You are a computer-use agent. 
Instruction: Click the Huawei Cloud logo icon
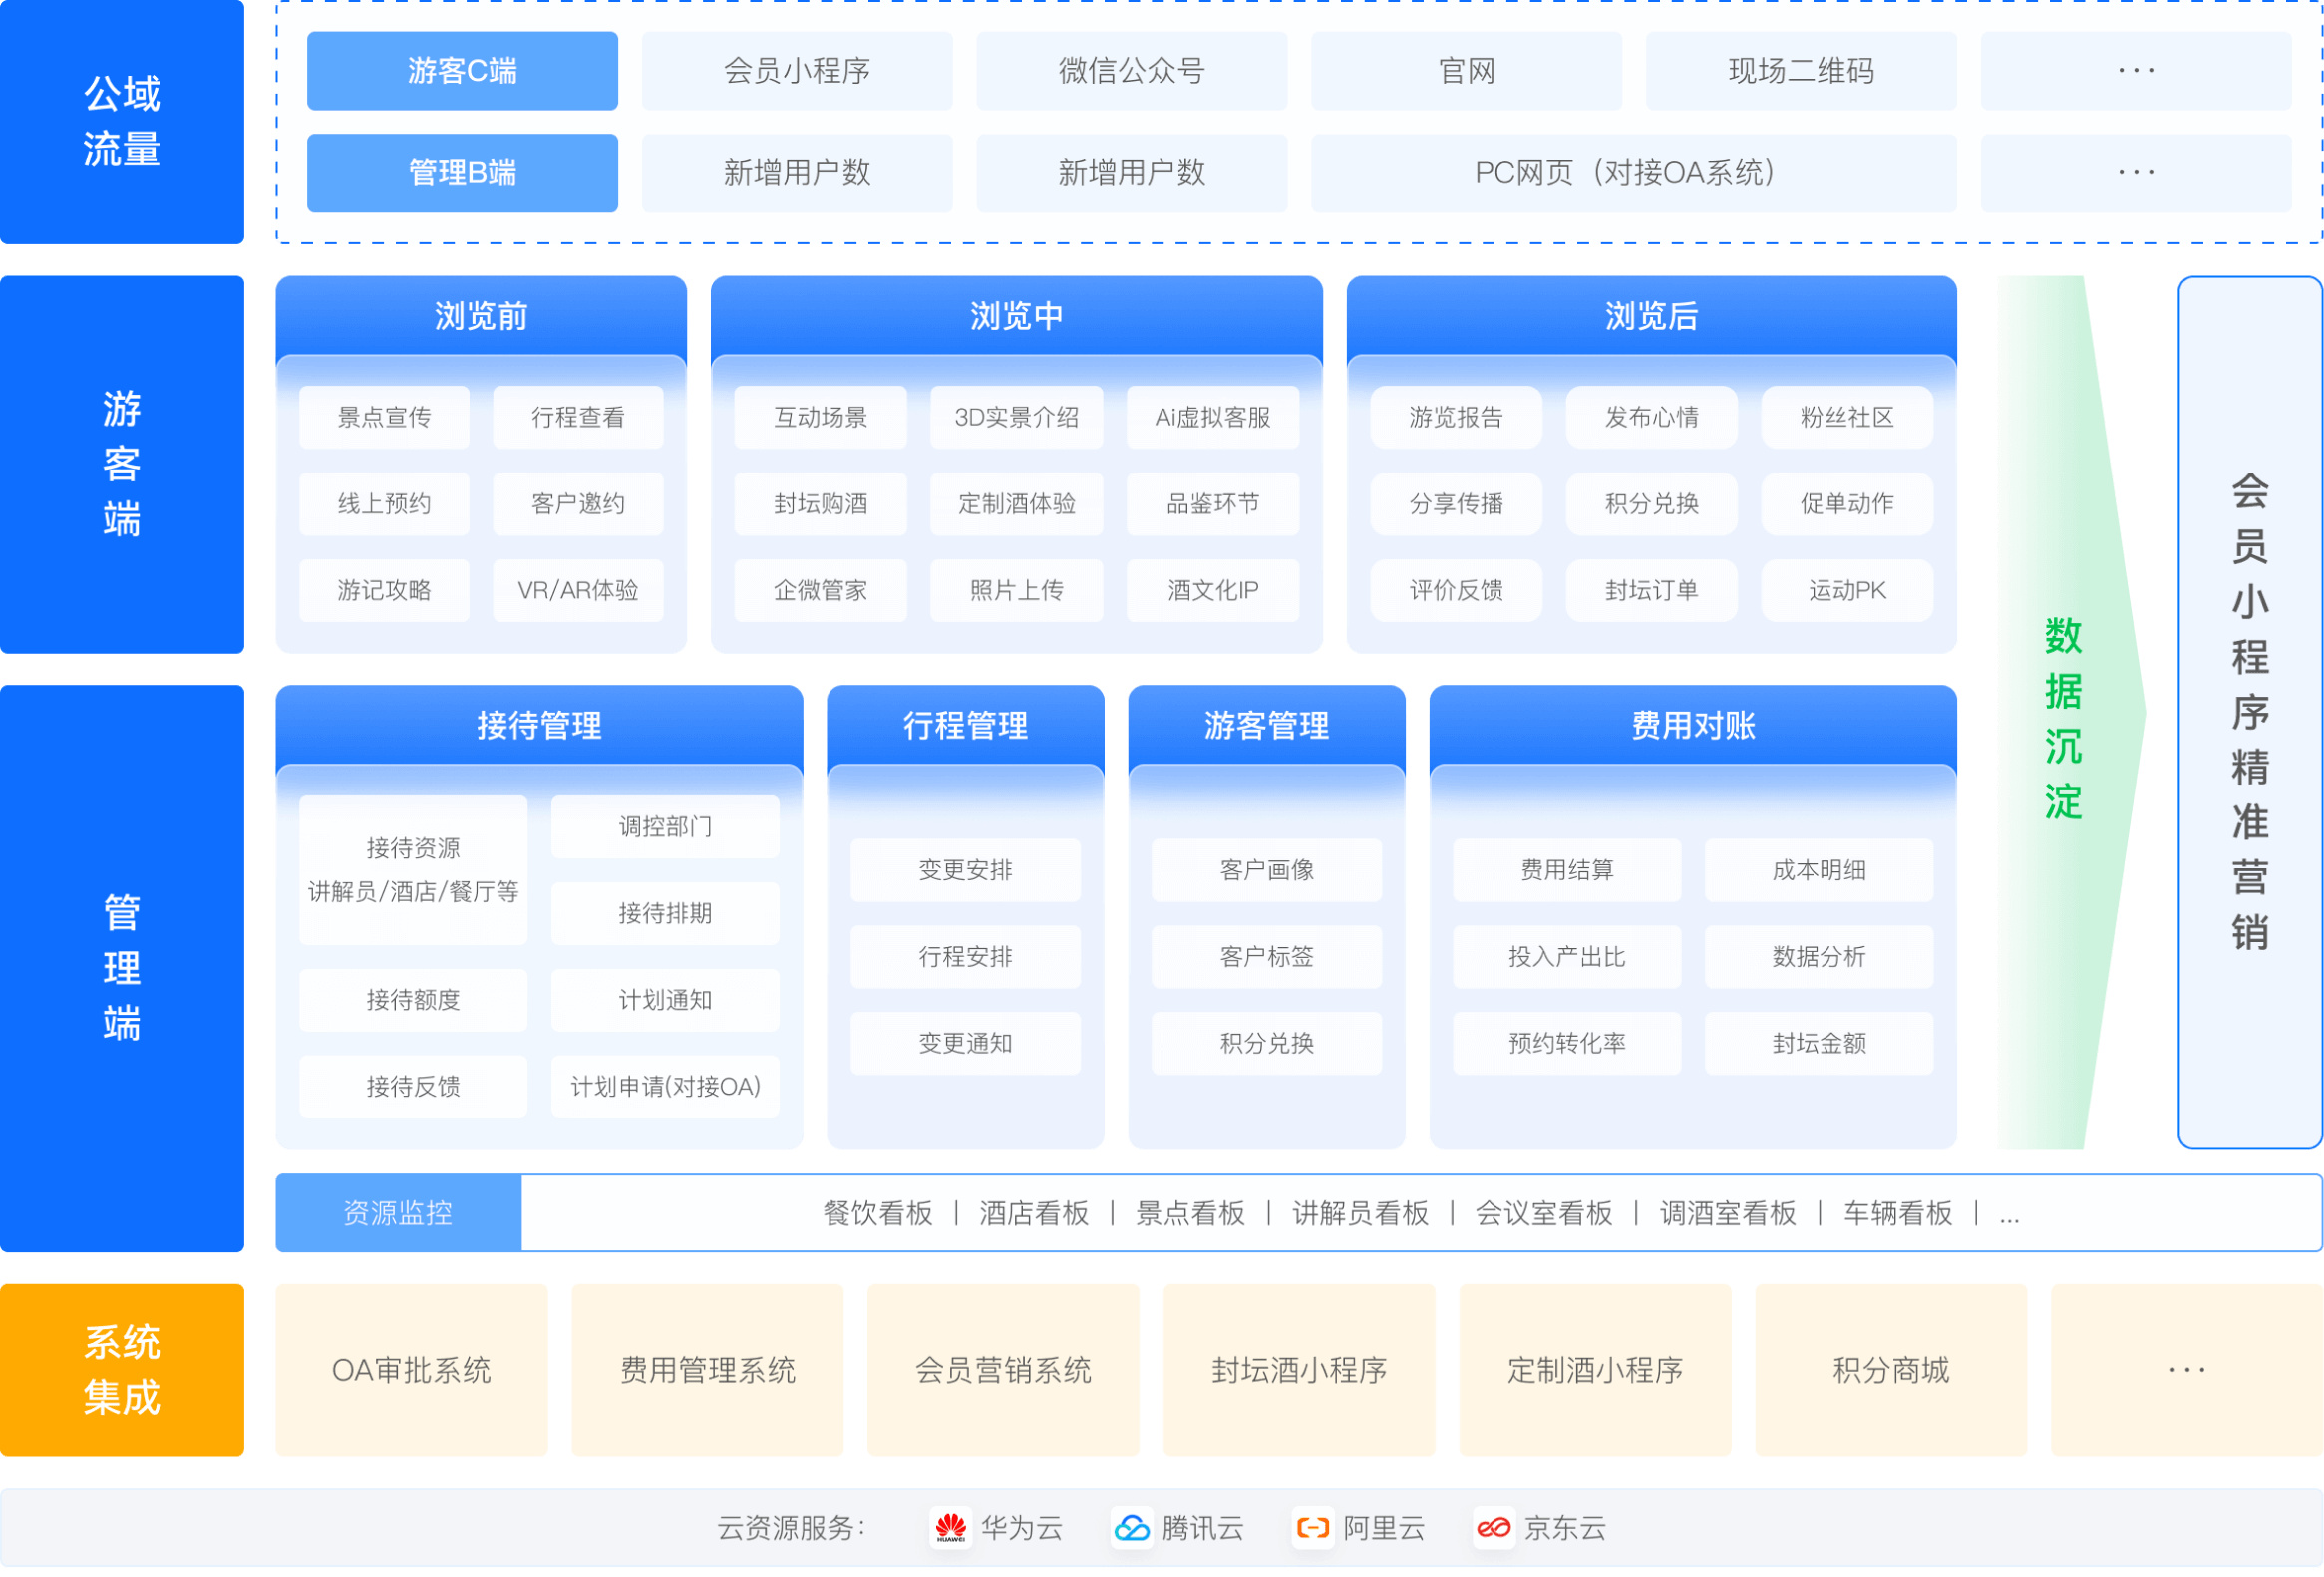coord(950,1527)
